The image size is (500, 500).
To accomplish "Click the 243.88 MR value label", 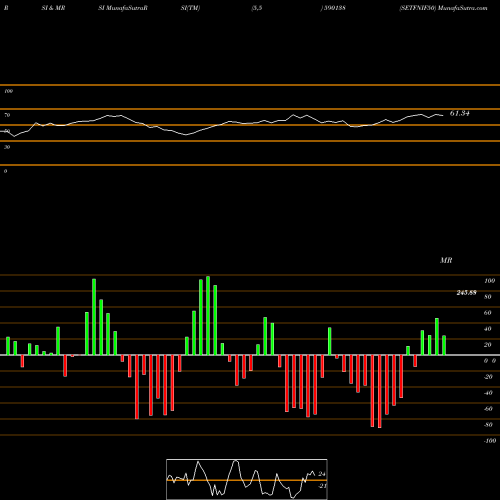I will 466,293.
